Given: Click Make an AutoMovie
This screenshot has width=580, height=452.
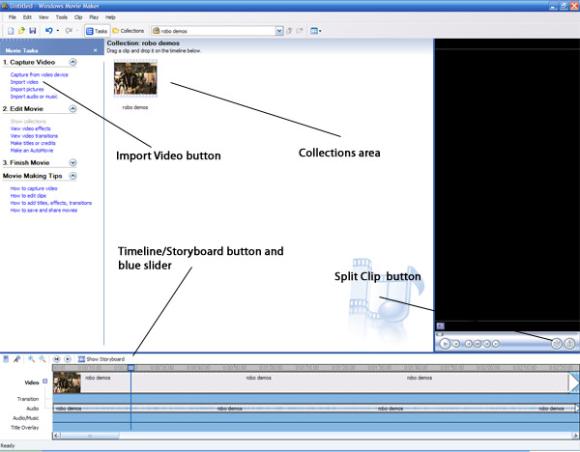Looking at the screenshot, I should point(32,151).
